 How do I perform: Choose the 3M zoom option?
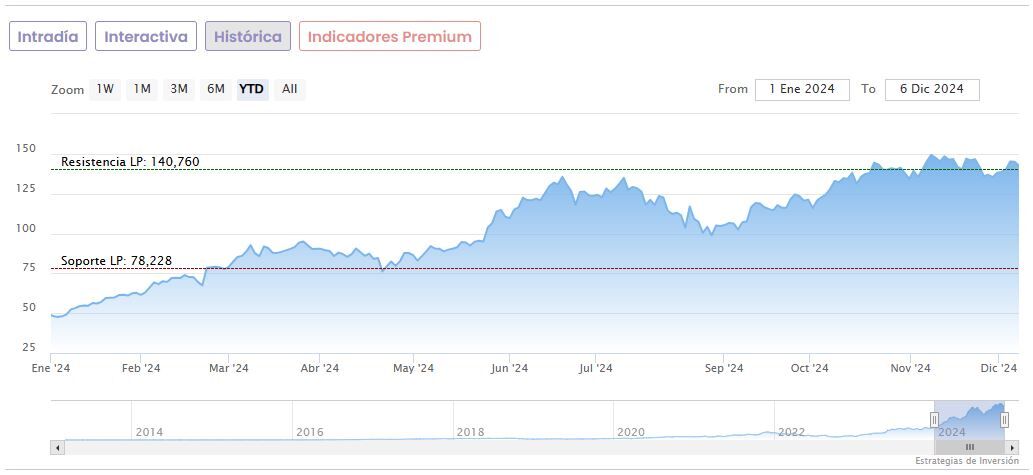pos(179,89)
